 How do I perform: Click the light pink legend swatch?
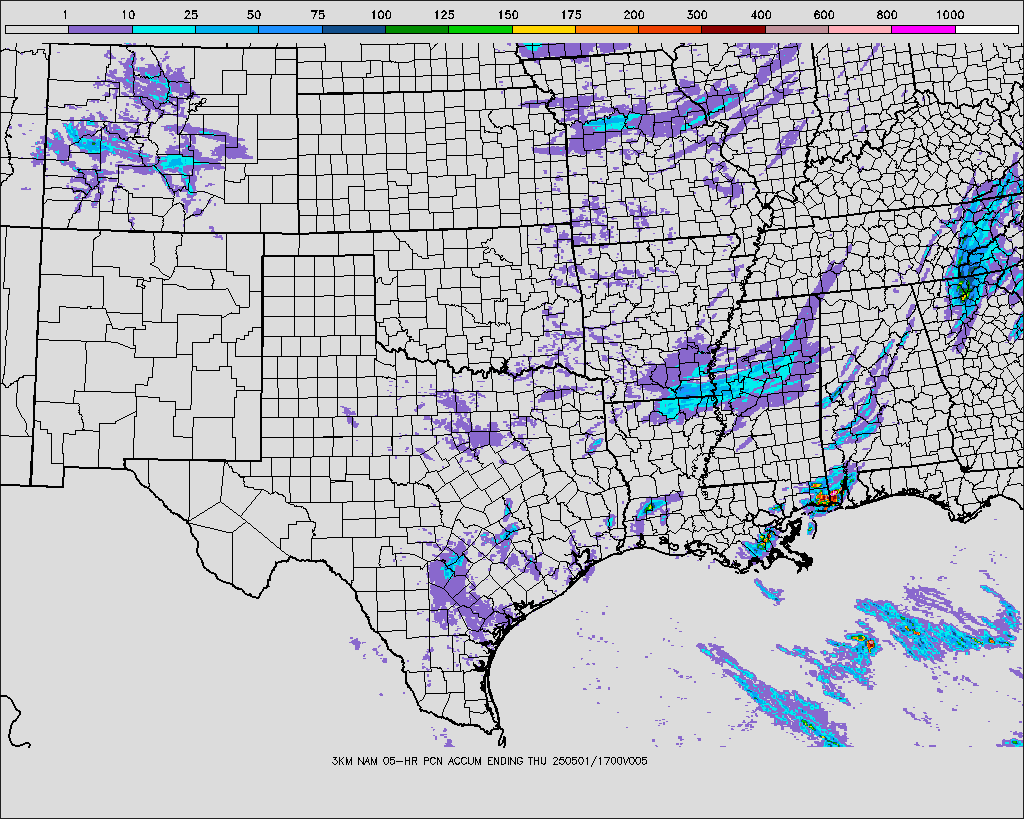point(860,30)
